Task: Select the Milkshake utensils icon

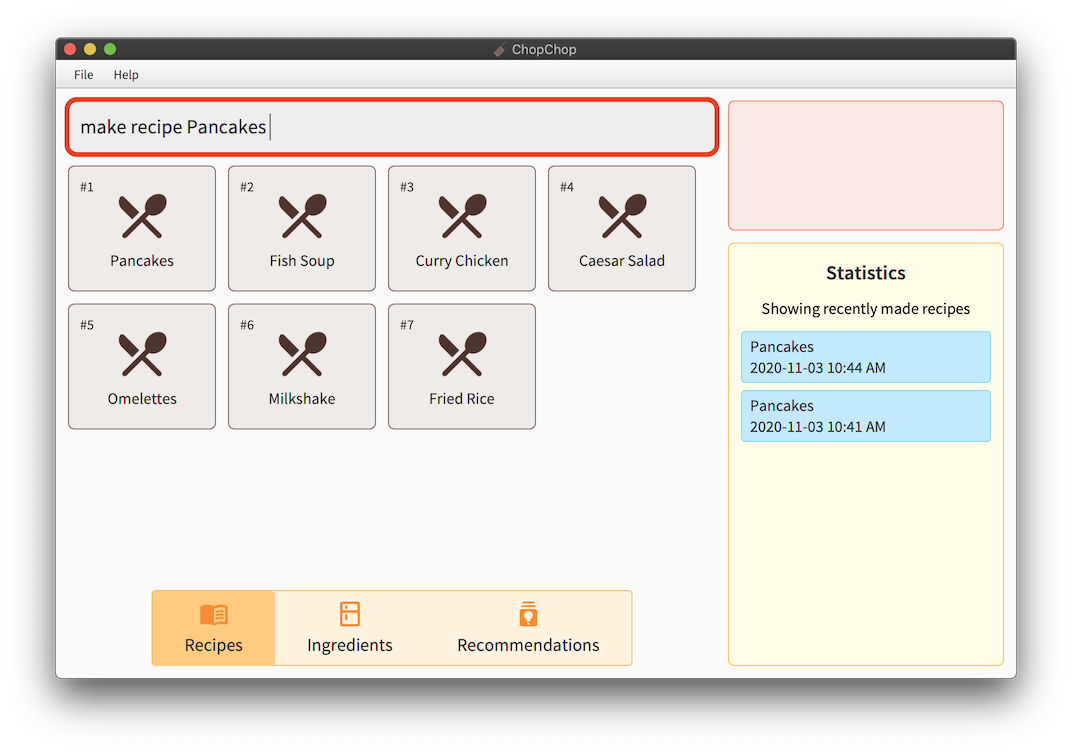Action: (x=302, y=354)
